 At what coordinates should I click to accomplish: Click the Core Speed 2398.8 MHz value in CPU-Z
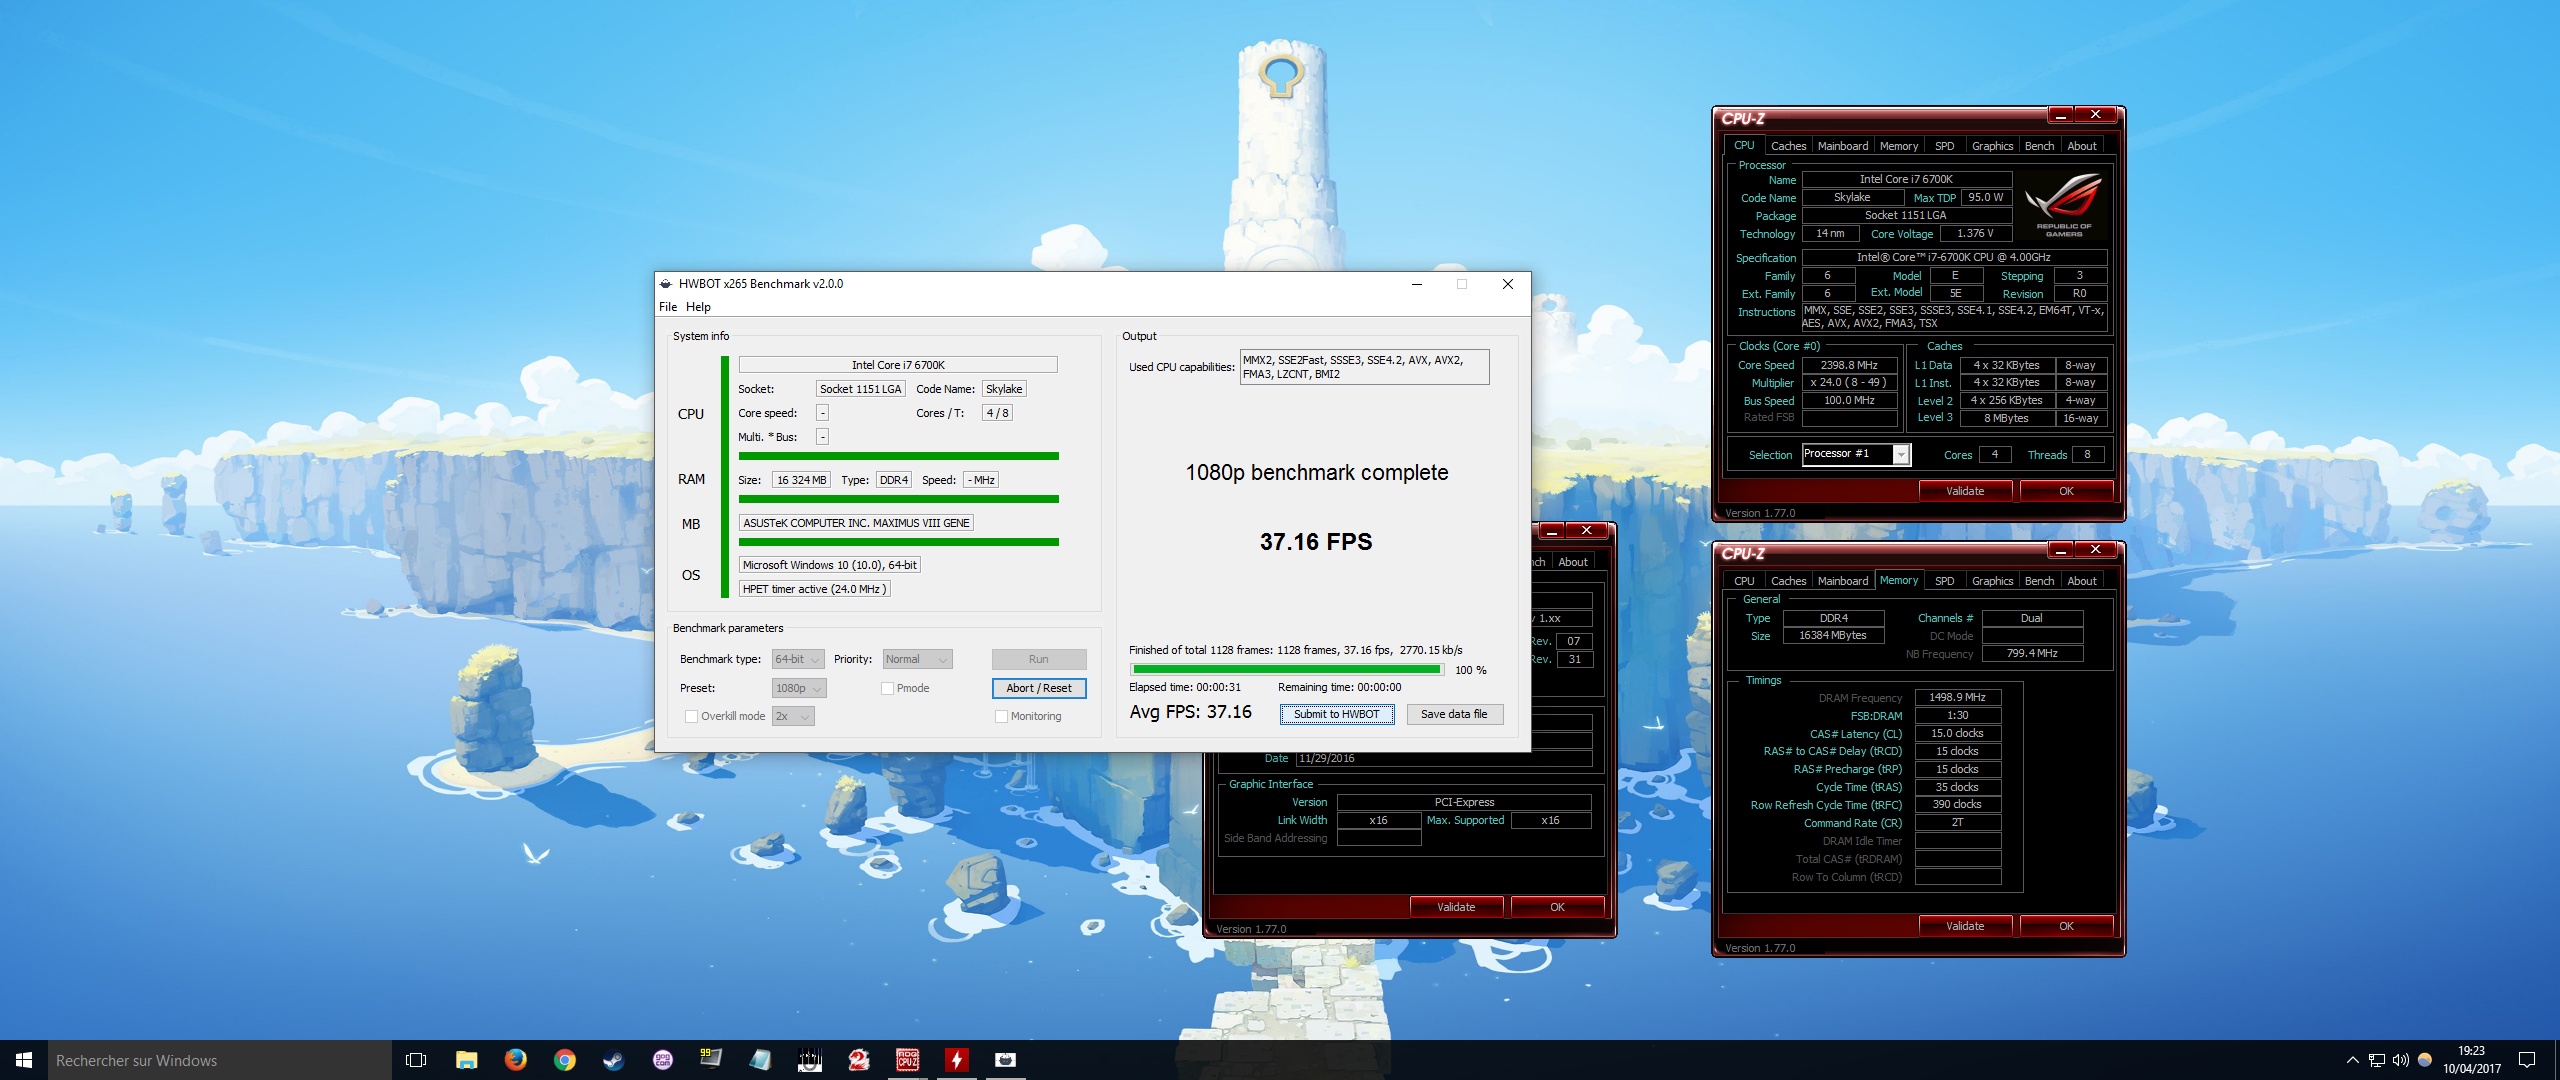[x=1849, y=365]
